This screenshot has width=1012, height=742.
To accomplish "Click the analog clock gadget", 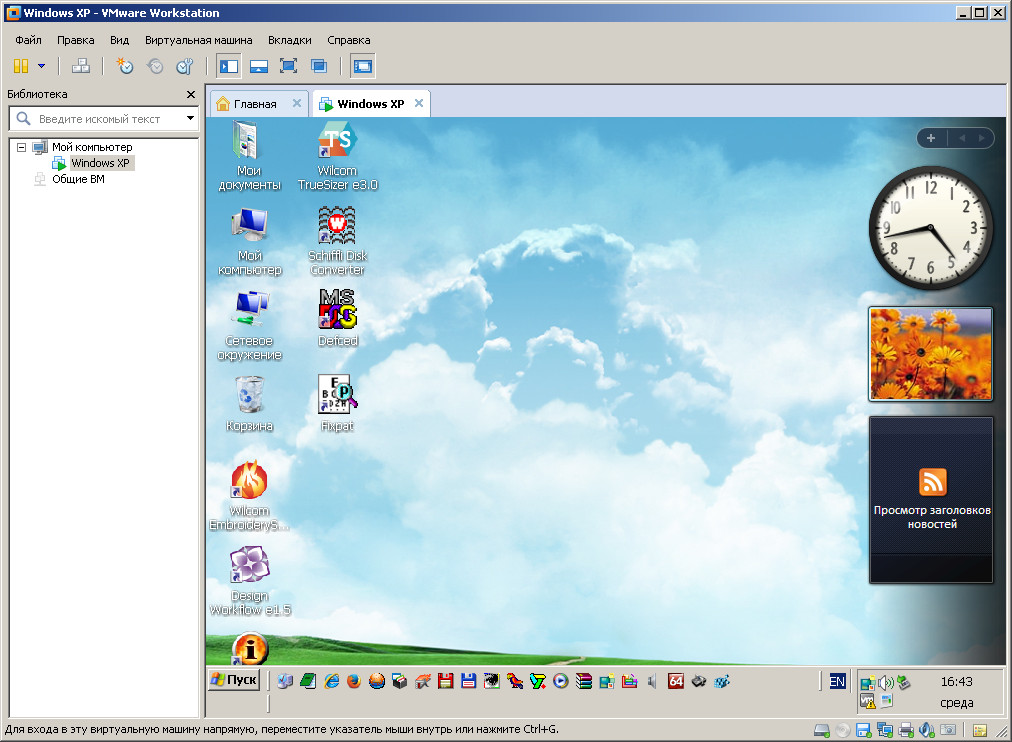I will click(x=930, y=227).
